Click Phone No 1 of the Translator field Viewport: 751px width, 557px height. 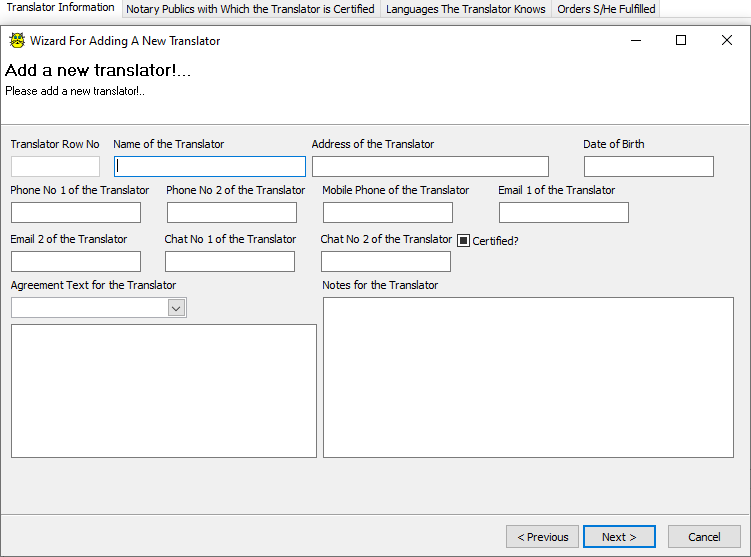pyautogui.click(x=76, y=213)
